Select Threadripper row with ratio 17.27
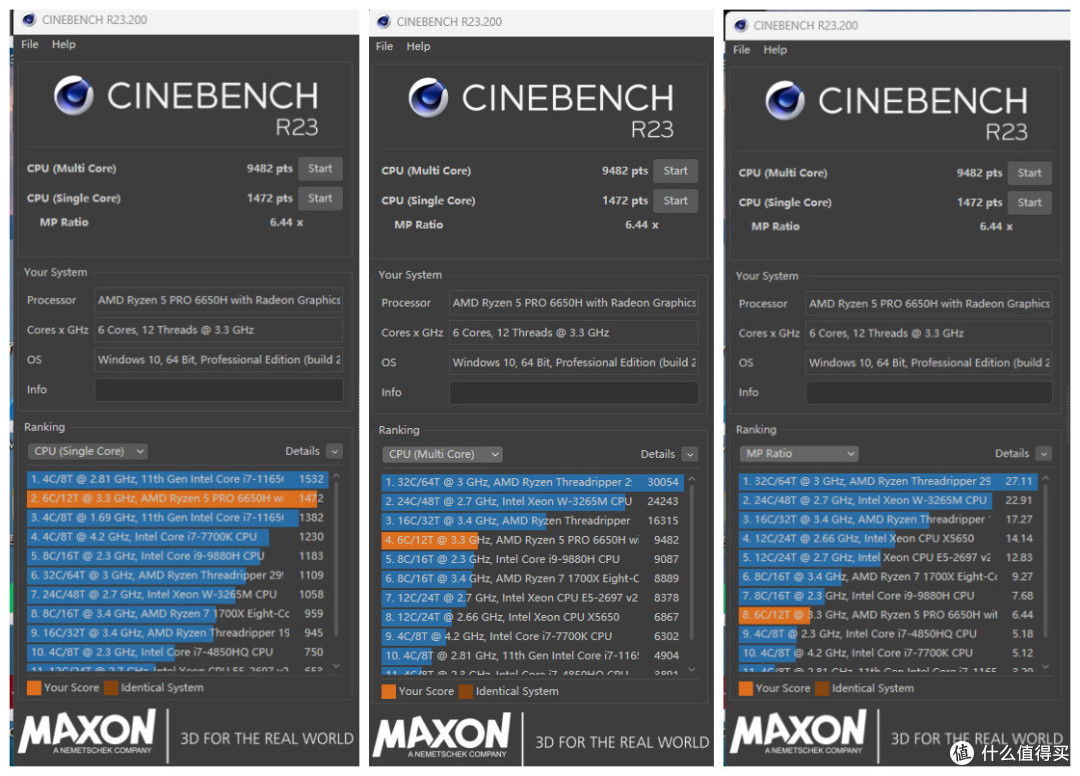The height and width of the screenshot is (776, 1080). (889, 519)
